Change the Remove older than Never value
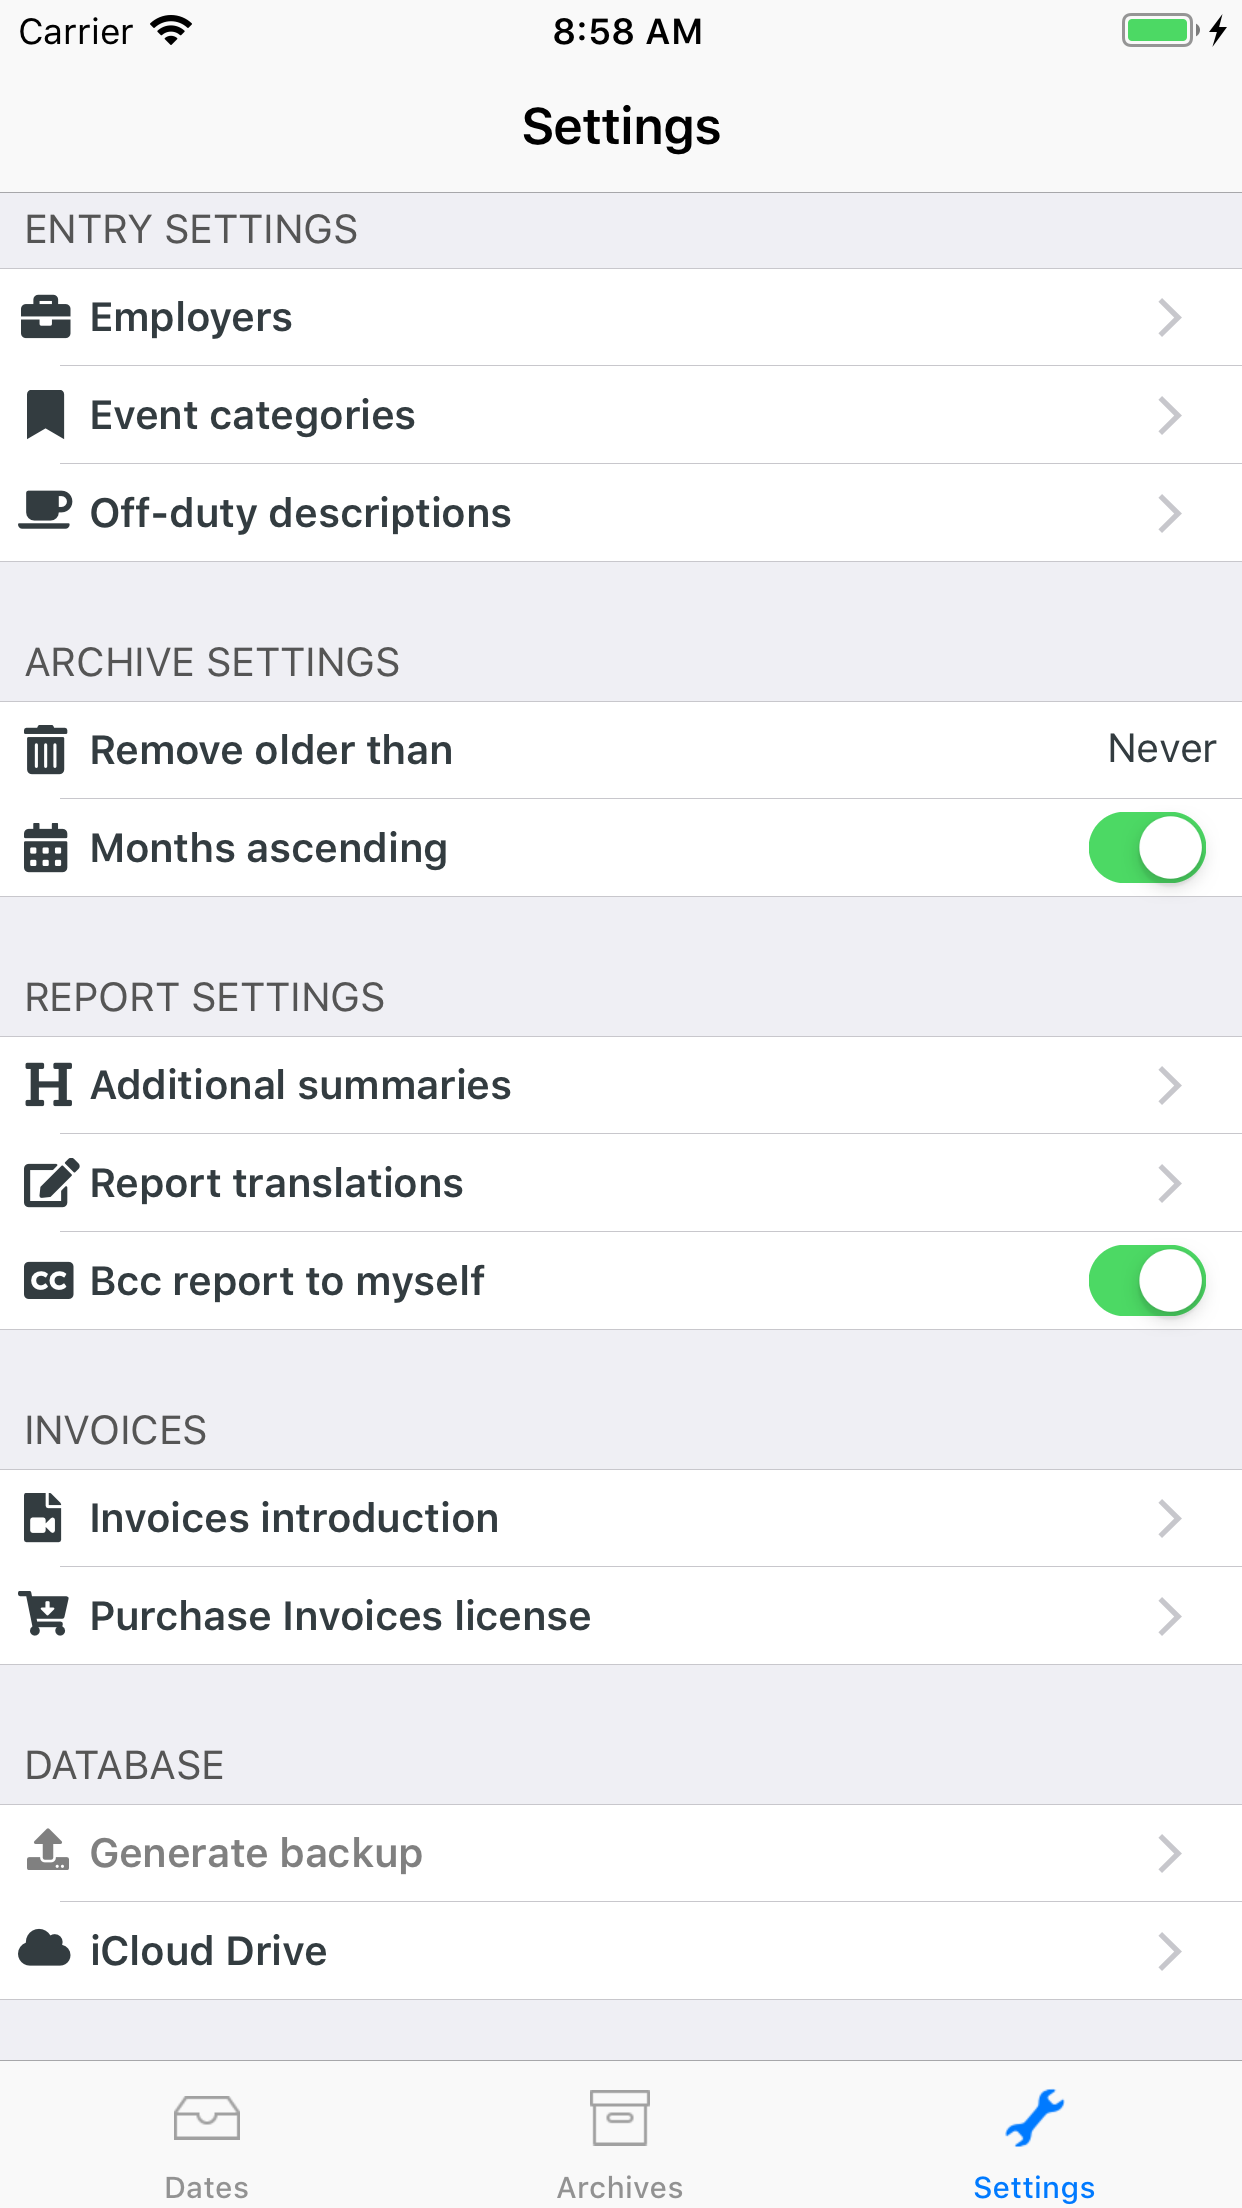This screenshot has width=1242, height=2208. tap(1161, 749)
